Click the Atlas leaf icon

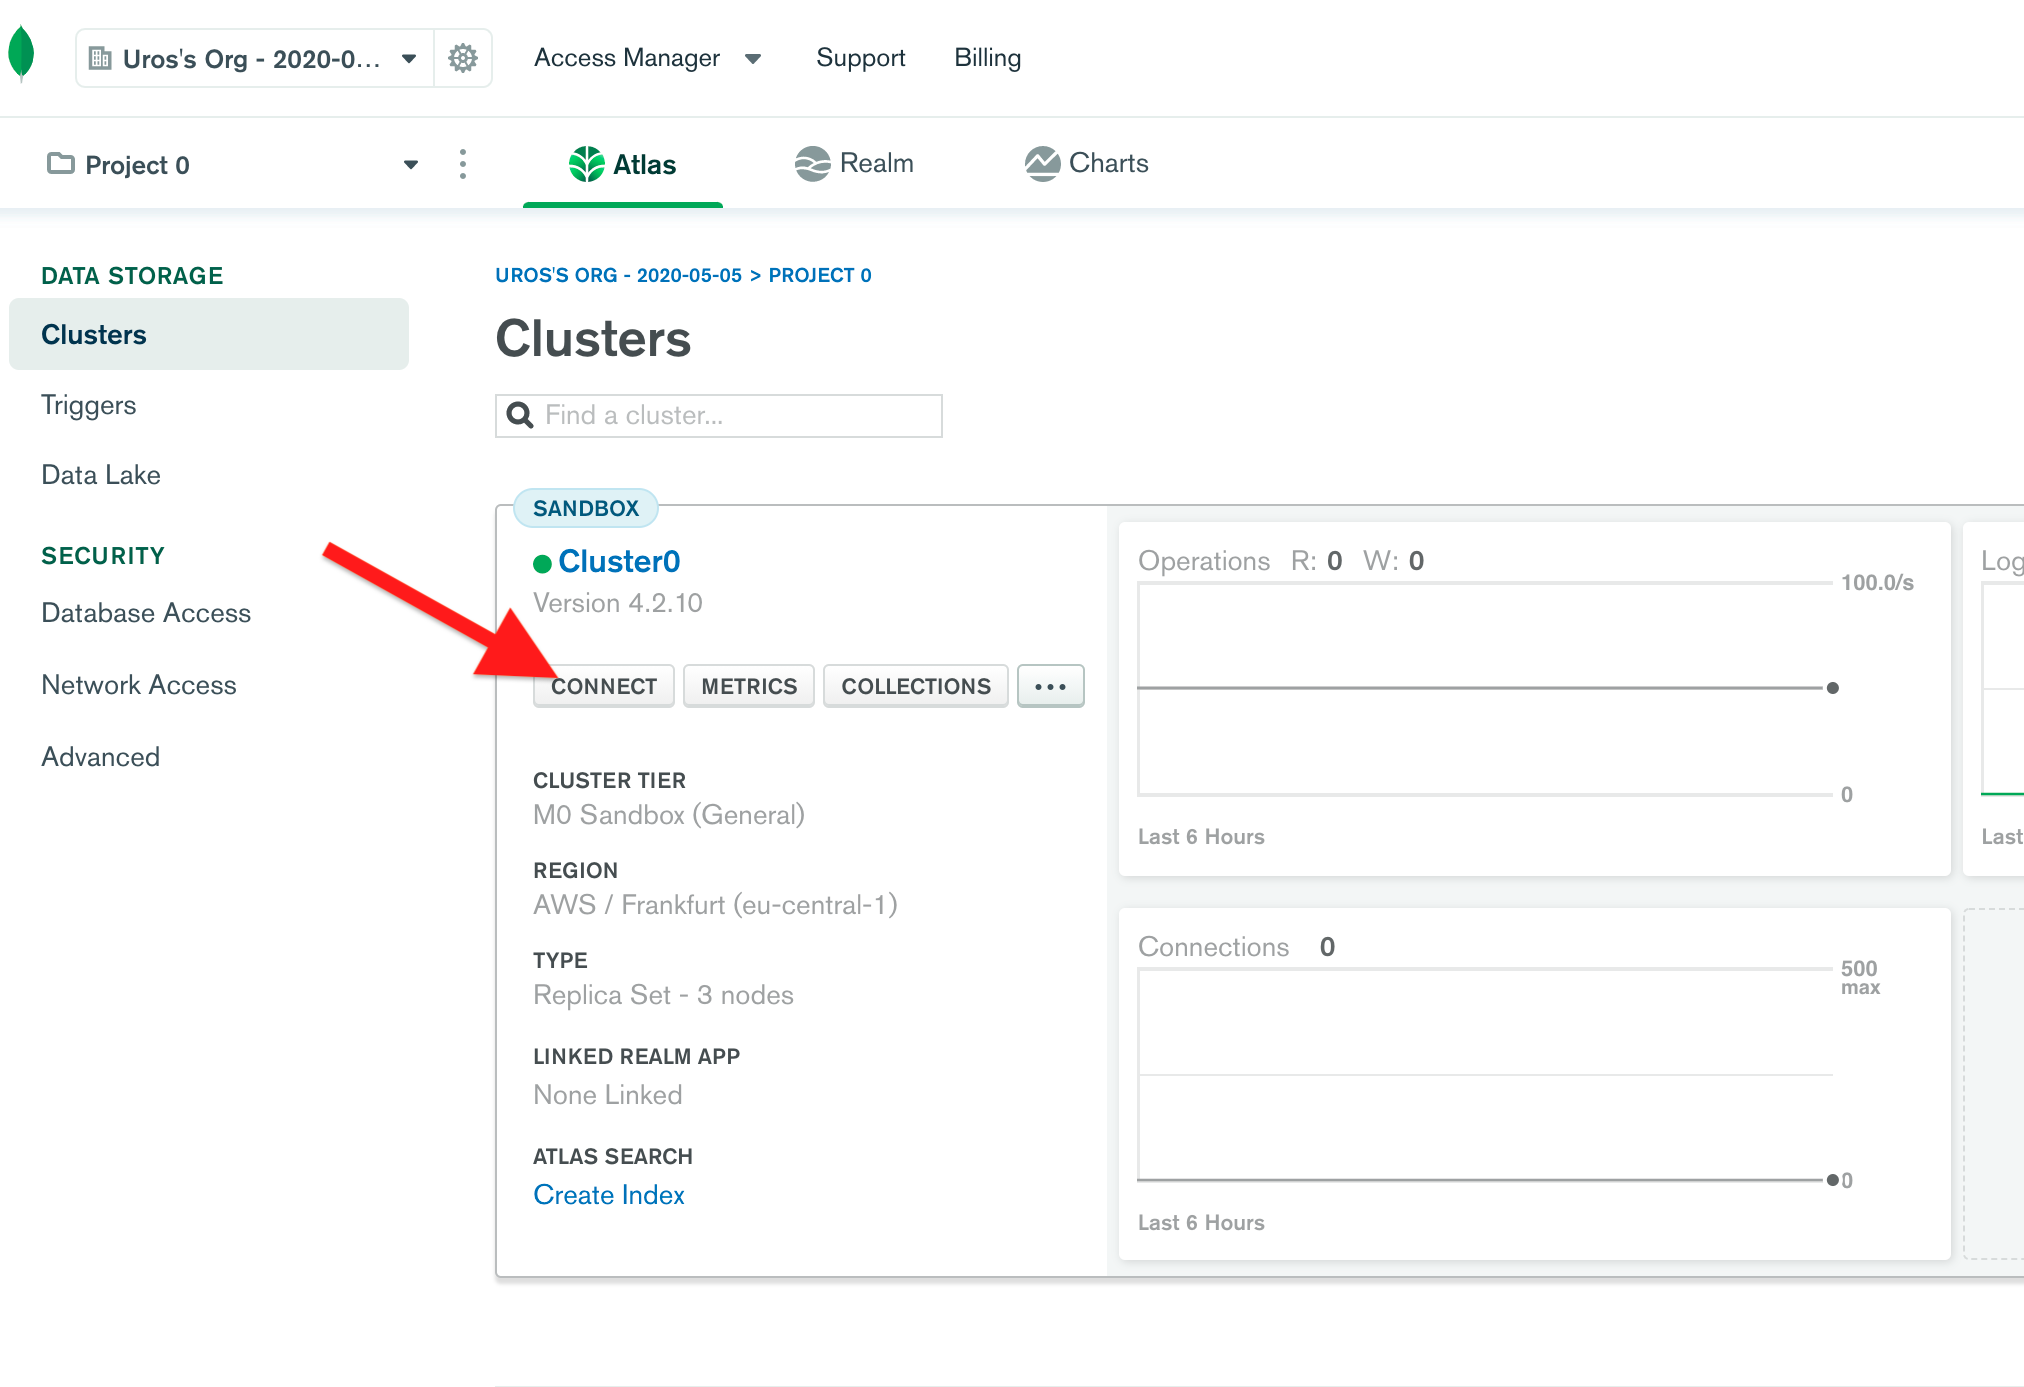[587, 164]
